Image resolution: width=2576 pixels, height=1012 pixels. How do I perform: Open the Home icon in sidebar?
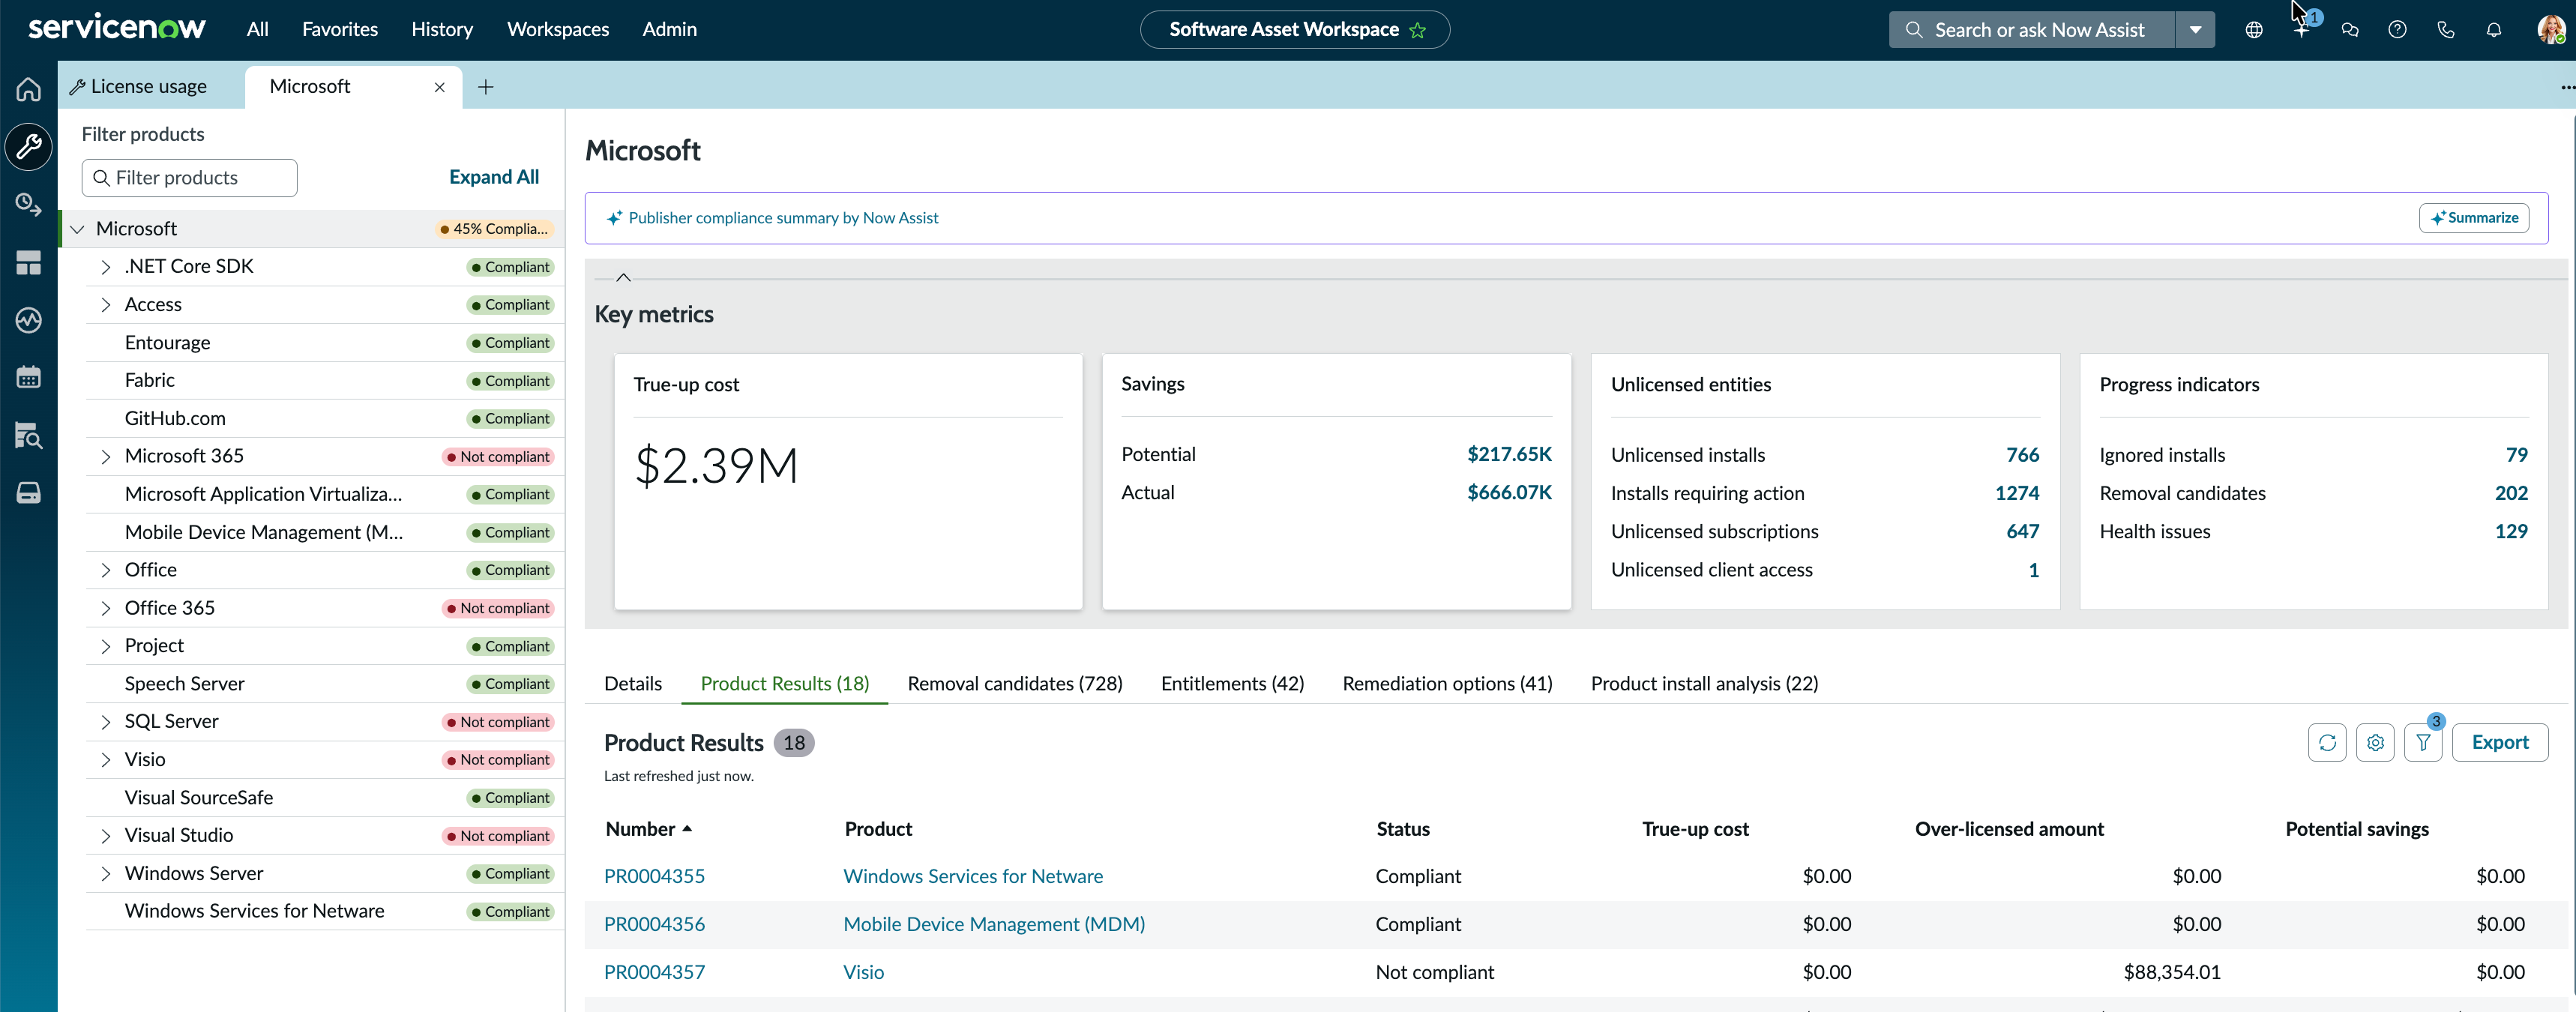click(28, 89)
